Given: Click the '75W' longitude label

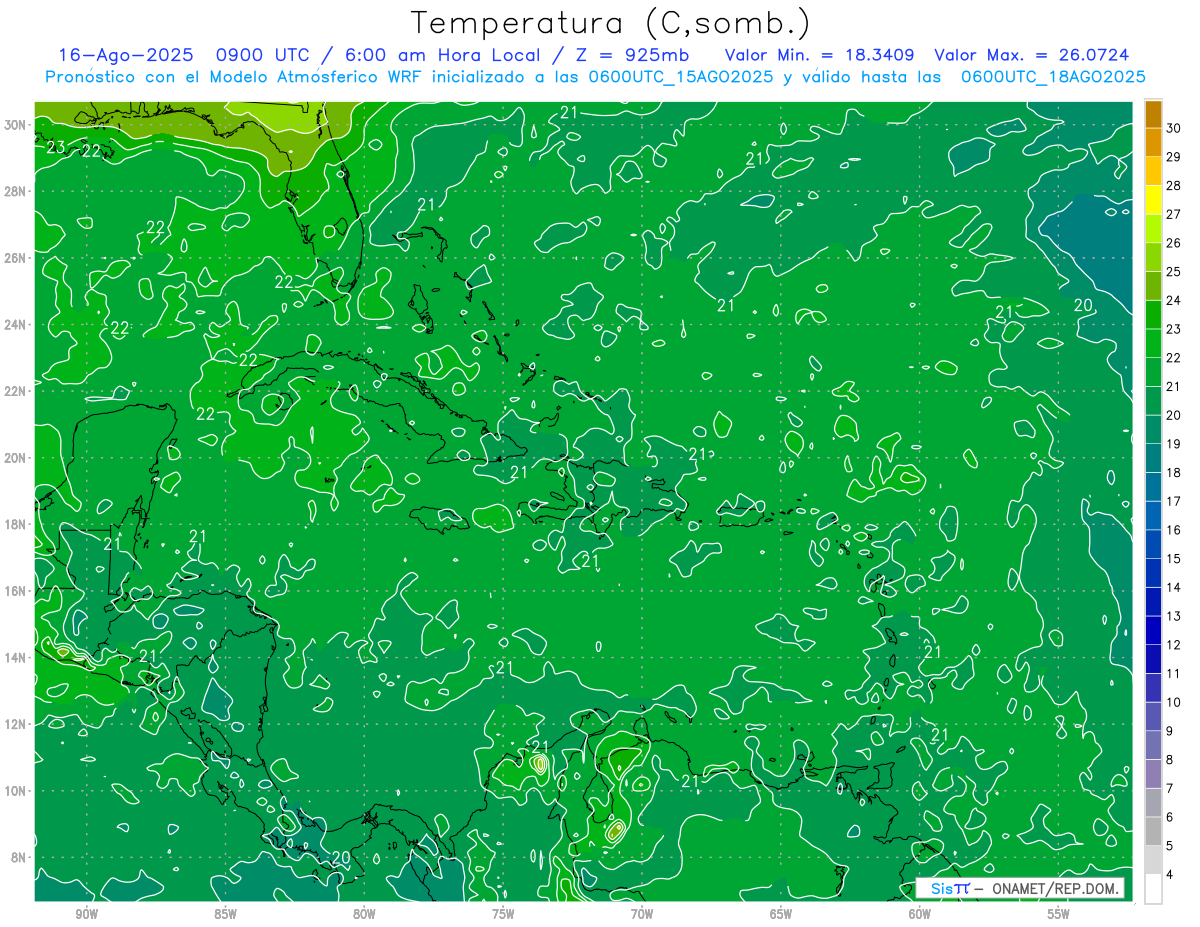Looking at the screenshot, I should tap(503, 914).
